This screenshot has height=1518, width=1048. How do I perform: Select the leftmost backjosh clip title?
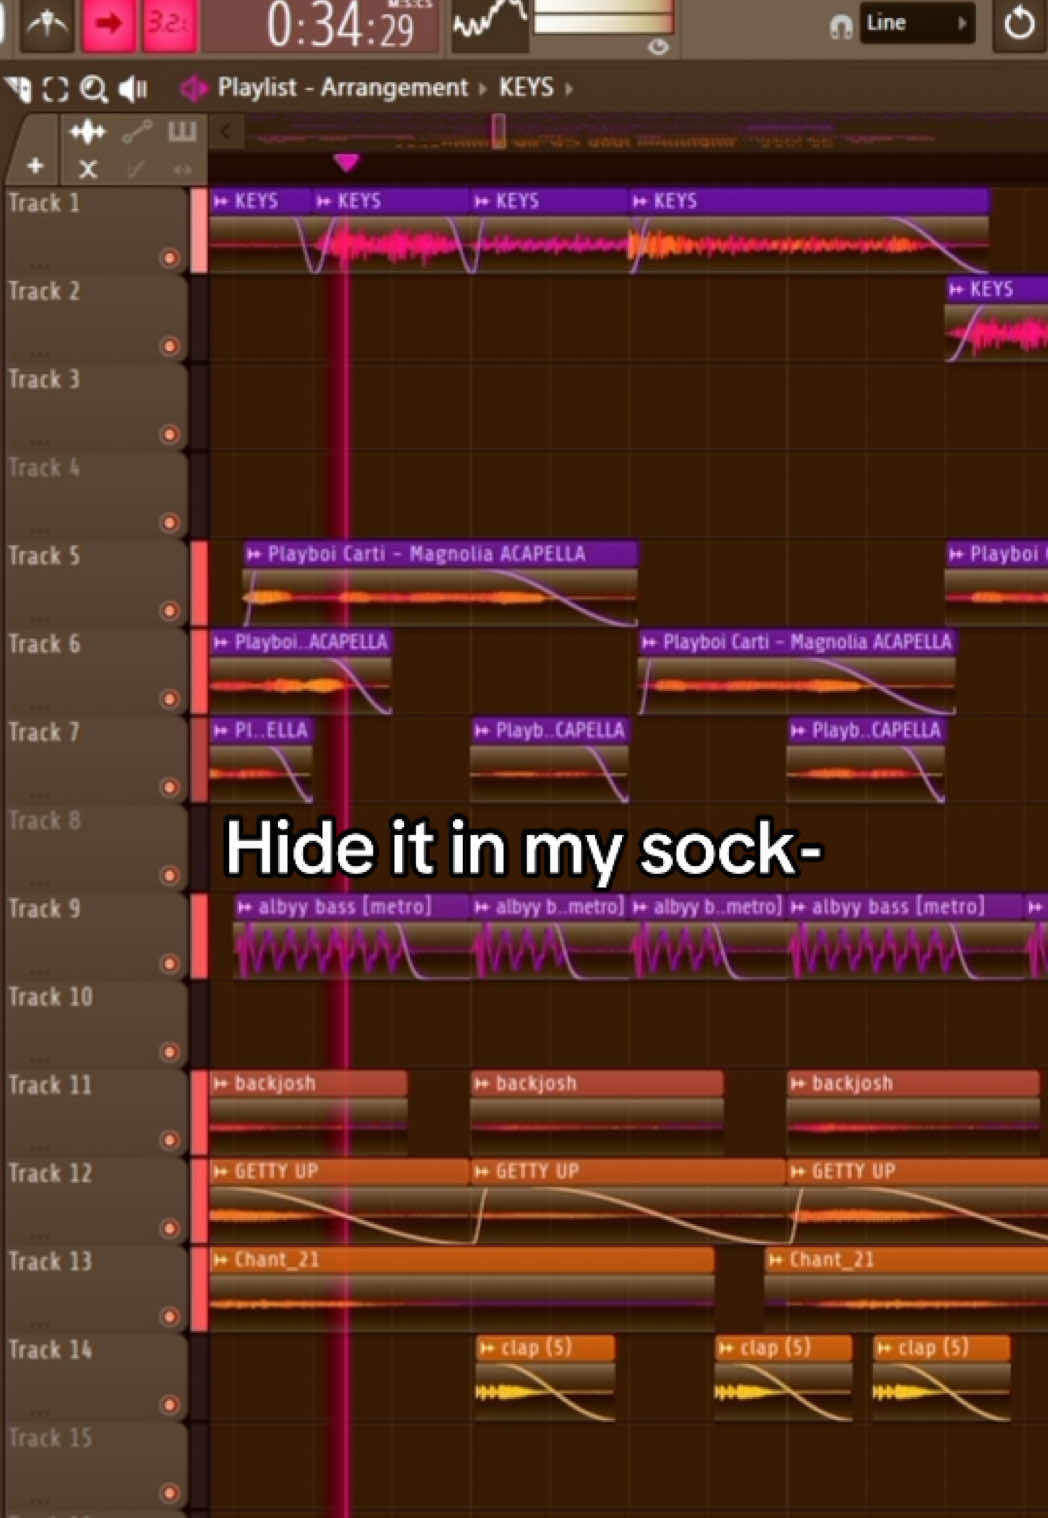click(275, 1083)
